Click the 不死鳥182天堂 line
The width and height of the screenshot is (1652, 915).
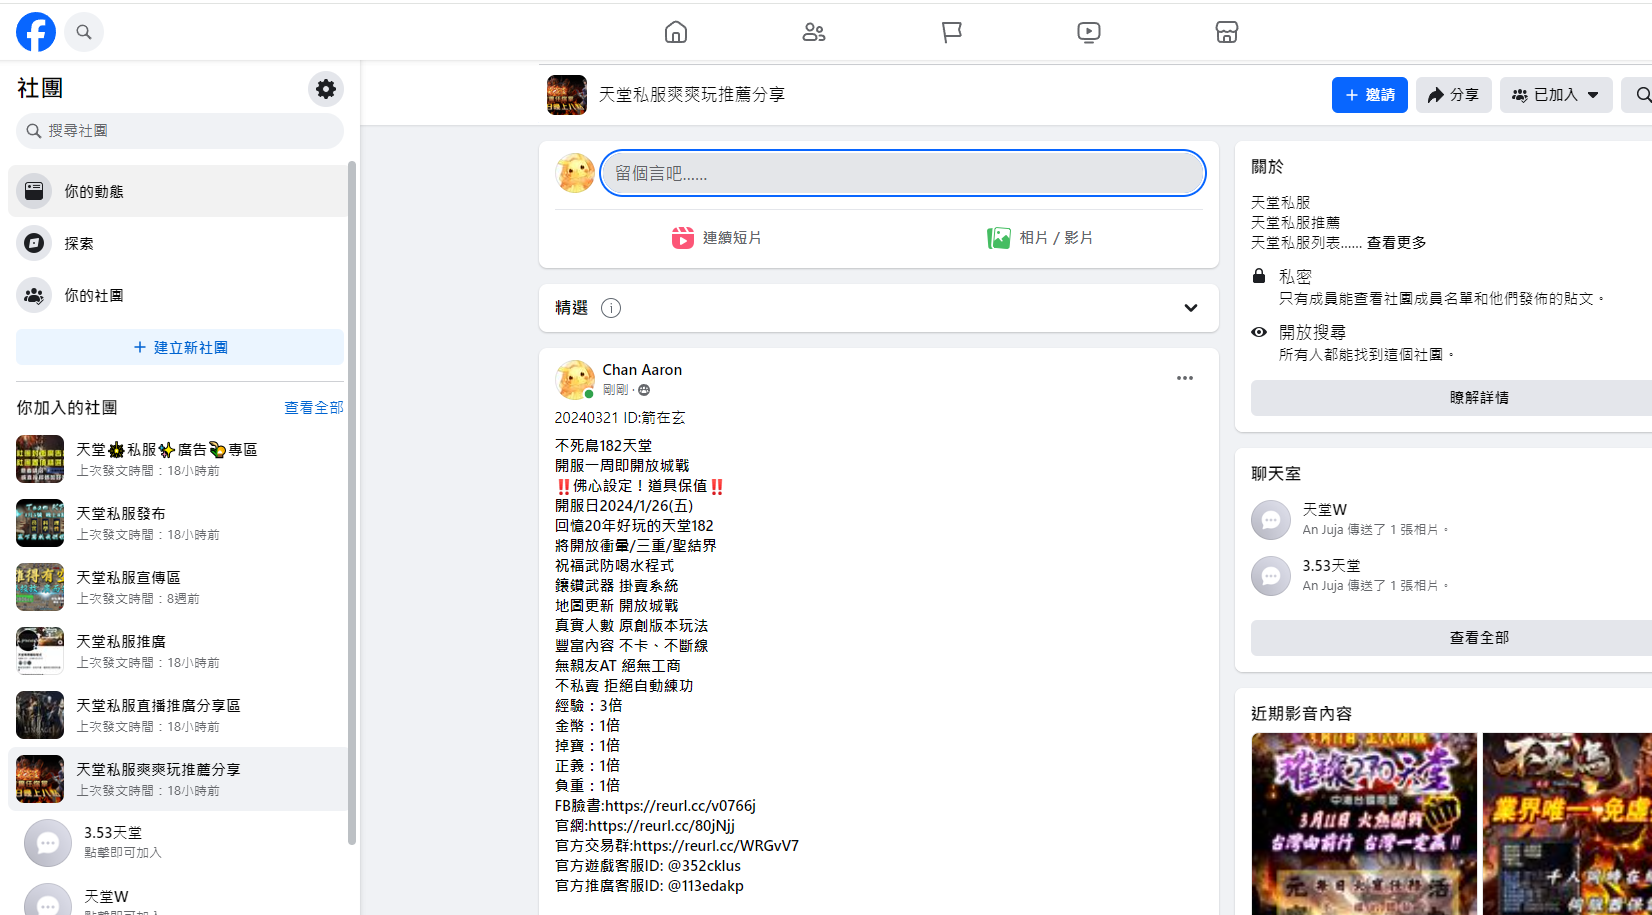tap(603, 446)
